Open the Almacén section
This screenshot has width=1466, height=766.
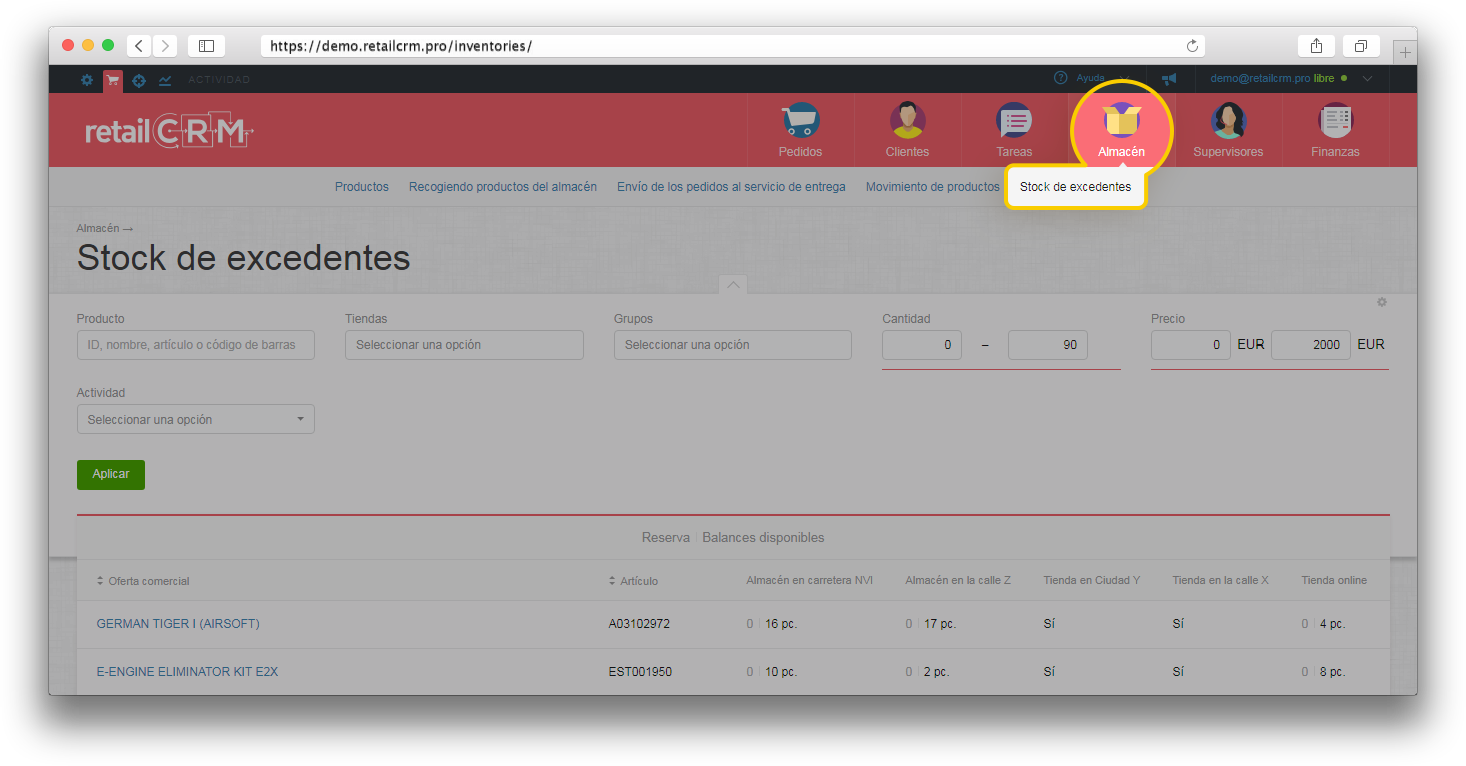pos(1121,130)
